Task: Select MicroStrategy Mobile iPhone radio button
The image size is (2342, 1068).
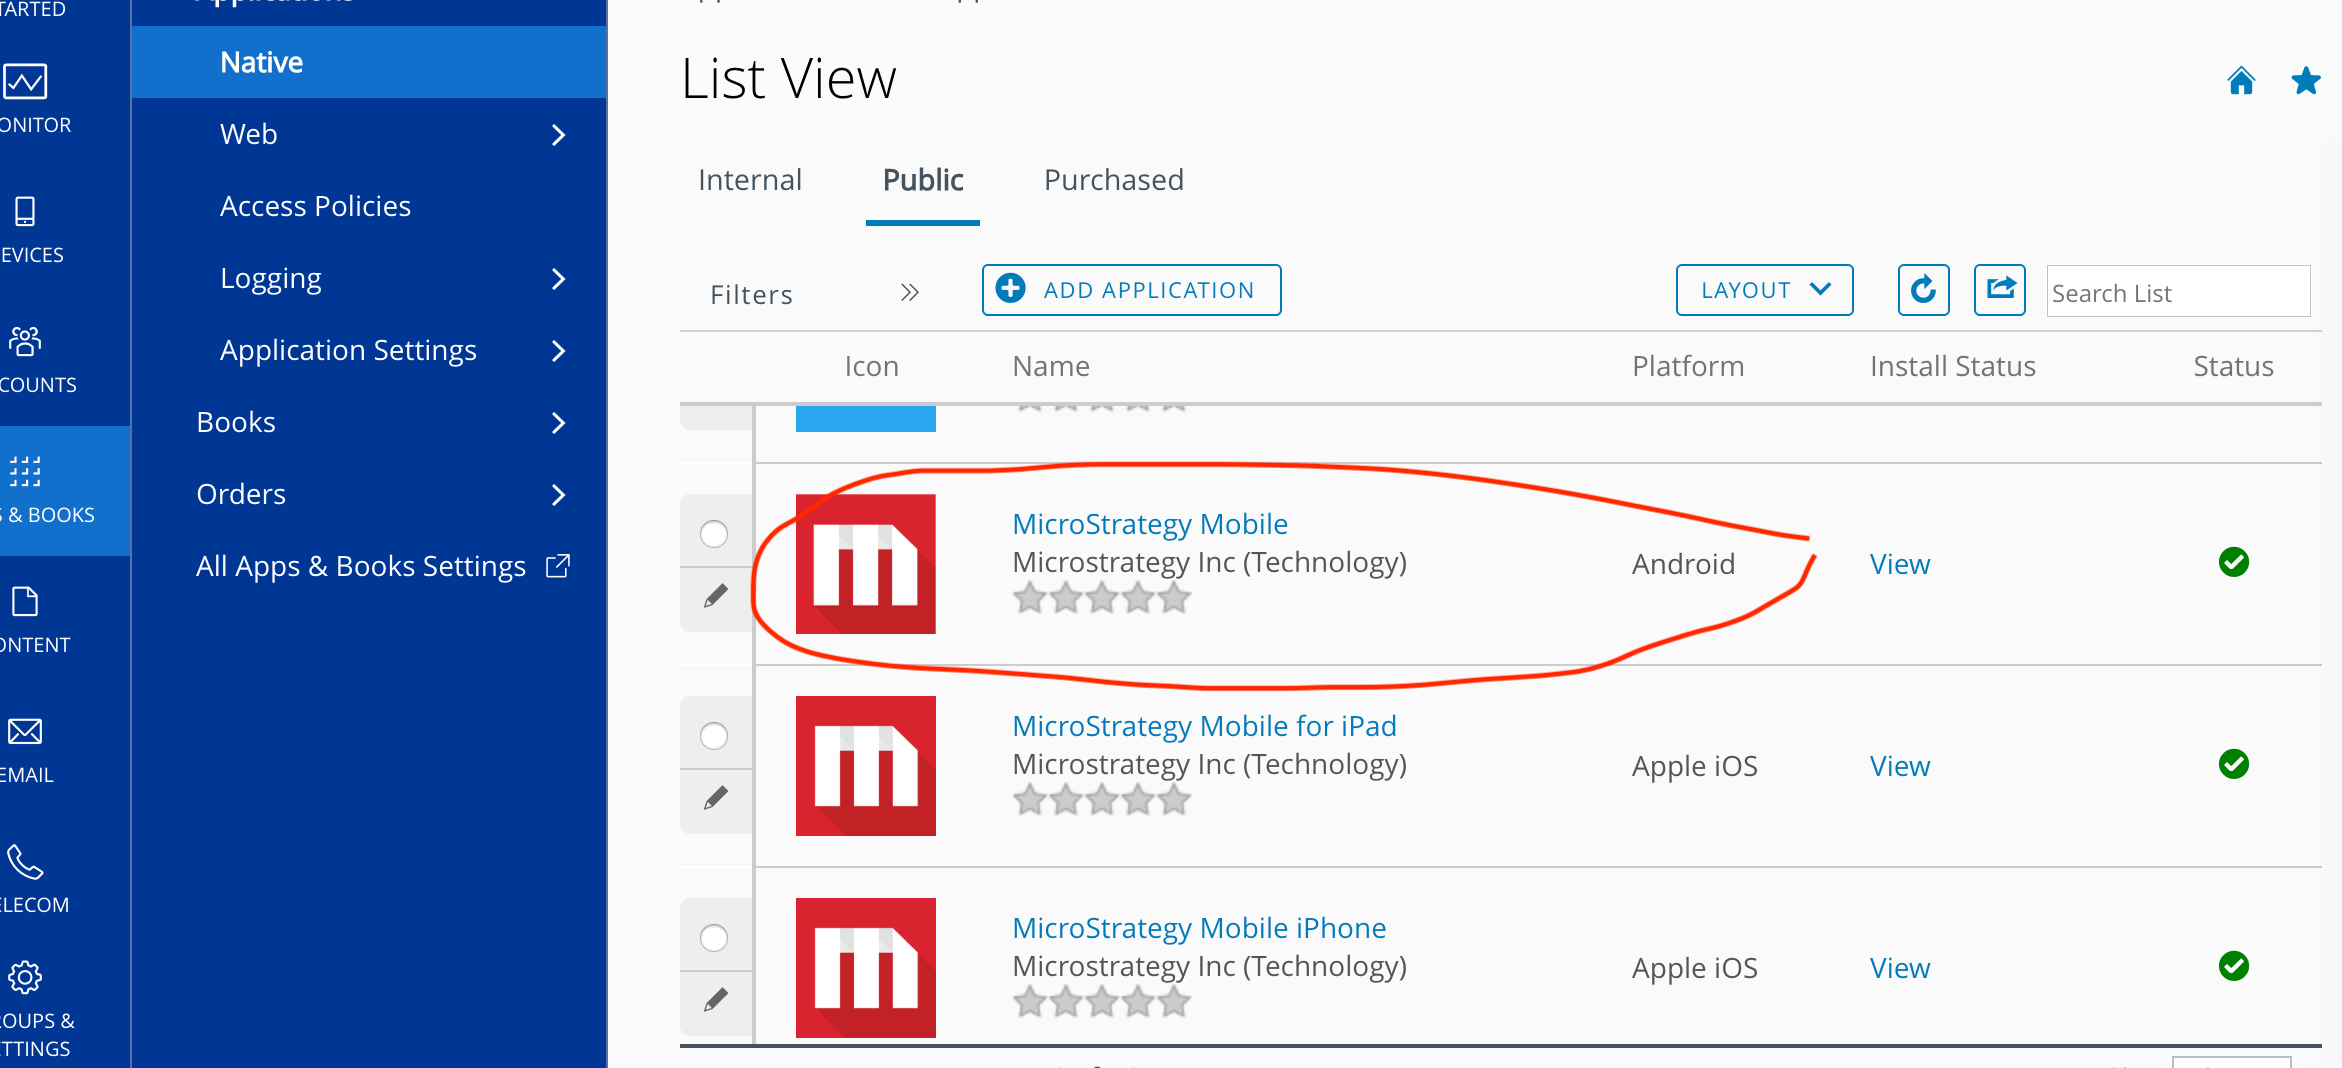Action: click(714, 938)
